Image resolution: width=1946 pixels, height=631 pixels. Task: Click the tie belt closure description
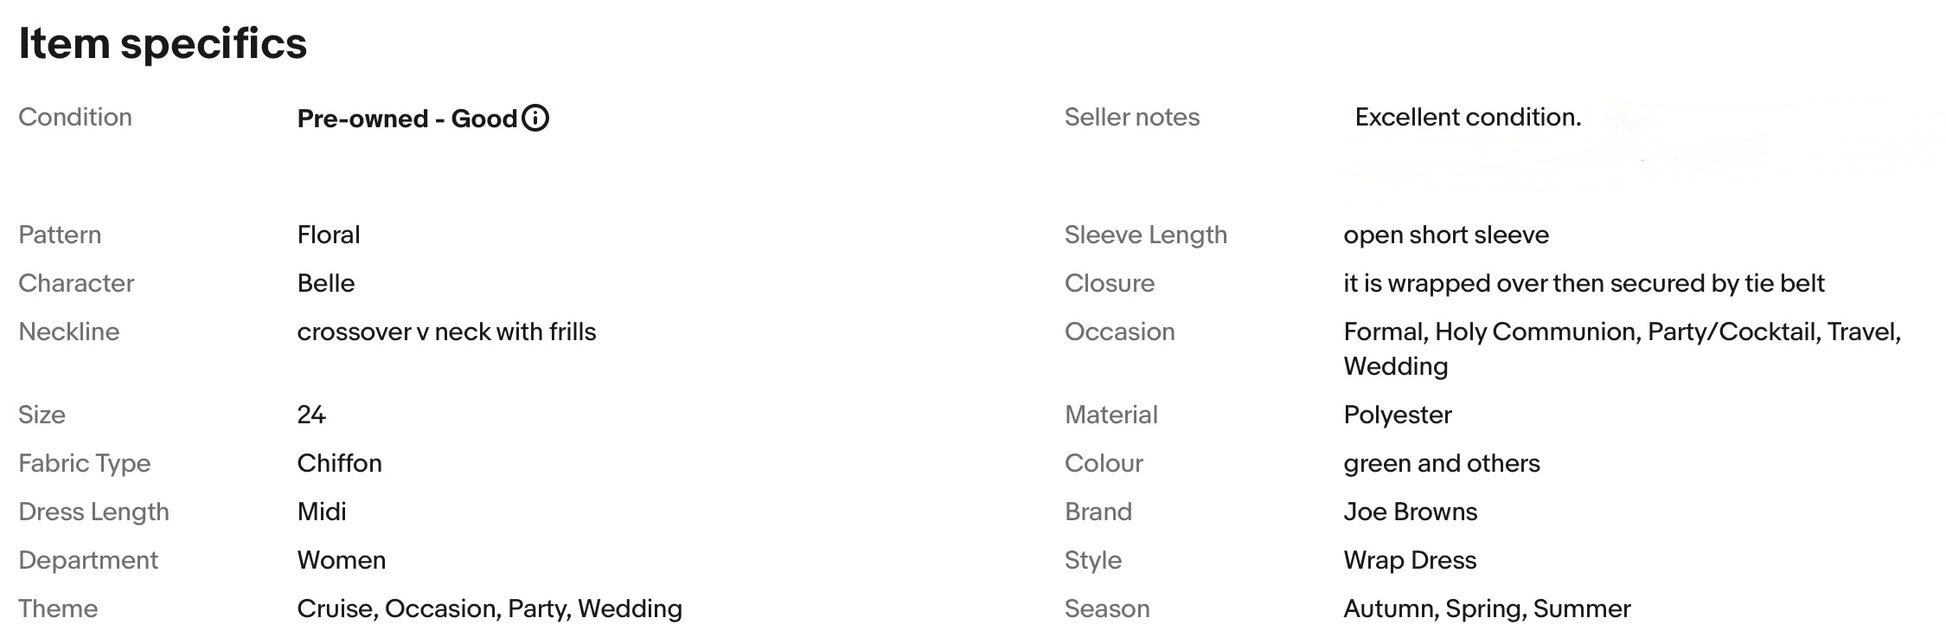pyautogui.click(x=1583, y=283)
